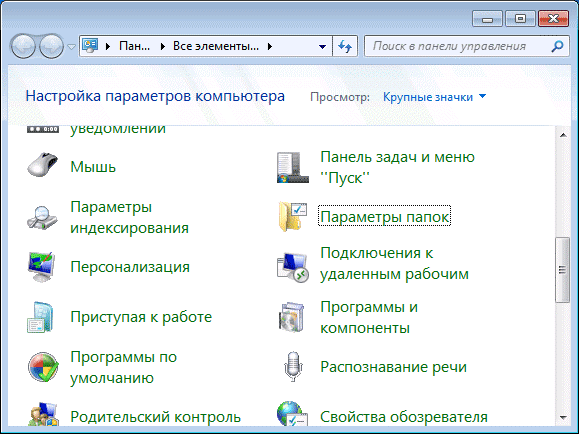The height and width of the screenshot is (434, 579).
Task: Expand the arrow after Все элементы breadcrumb
Action: (270, 47)
